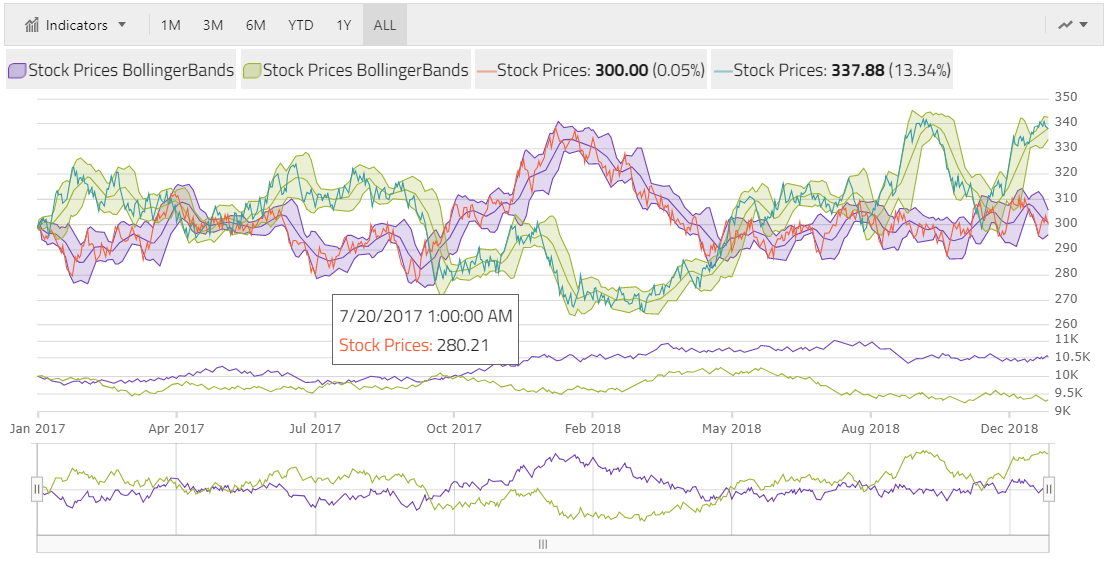The height and width of the screenshot is (575, 1107).
Task: Select the 3M time range
Action: click(x=213, y=25)
